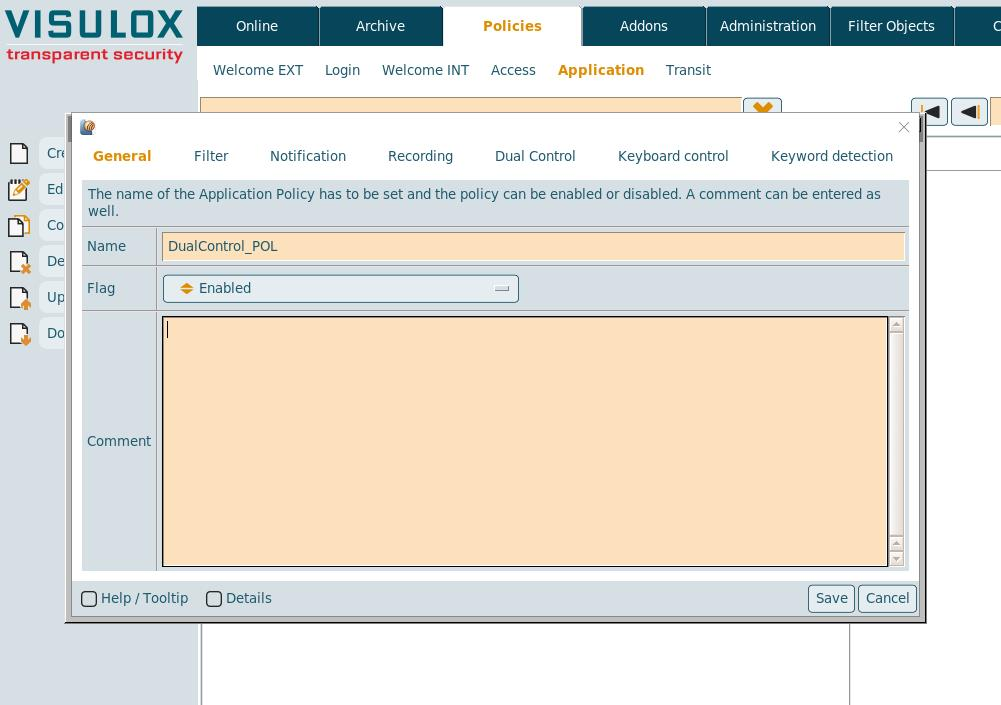The height and width of the screenshot is (705, 1001).
Task: Save the application policy
Action: tap(831, 598)
